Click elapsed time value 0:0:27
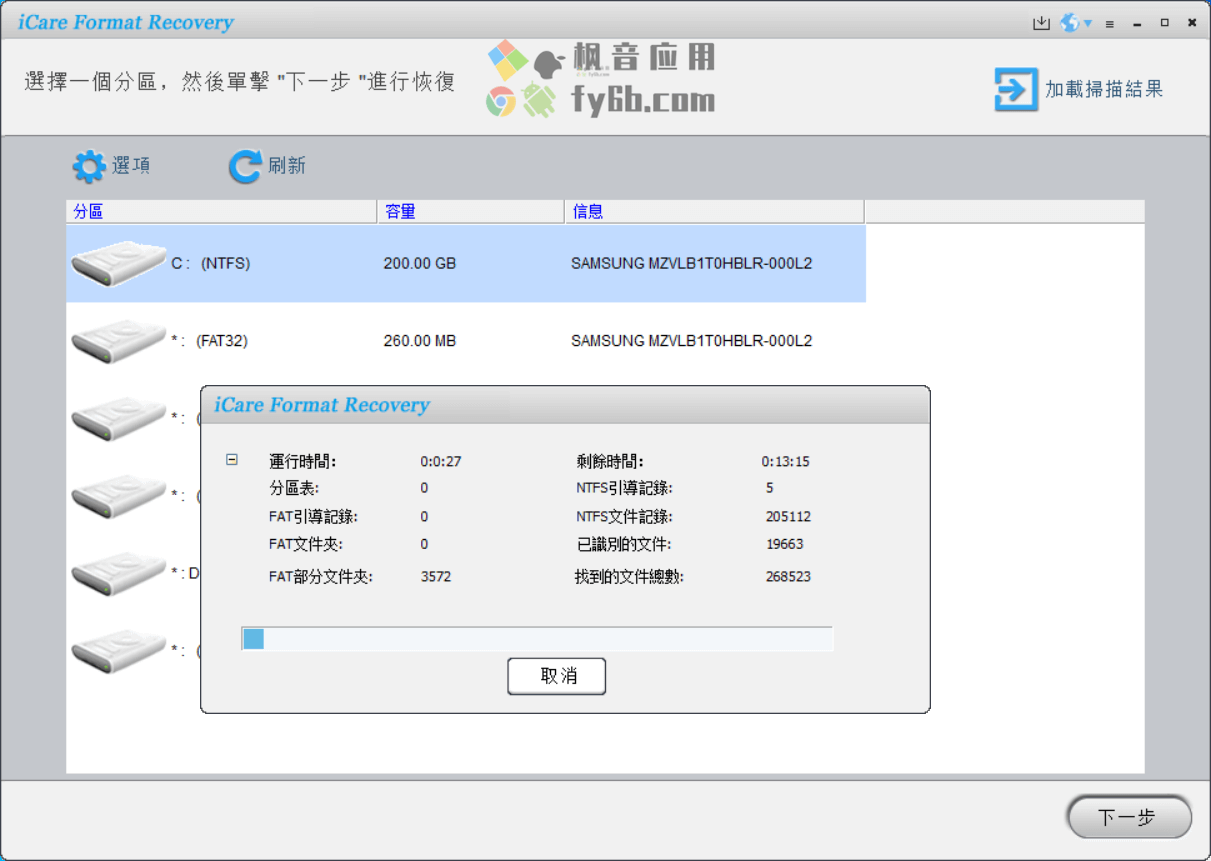1211x861 pixels. tap(441, 462)
